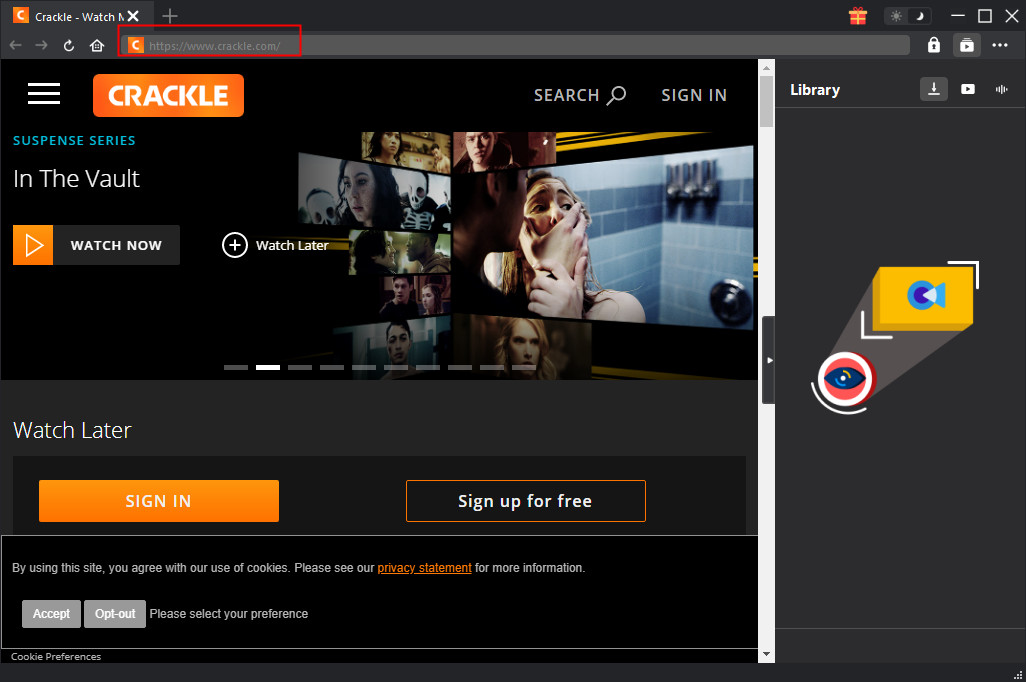This screenshot has width=1026, height=682.
Task: Show downloads list in Library
Action: [x=933, y=89]
